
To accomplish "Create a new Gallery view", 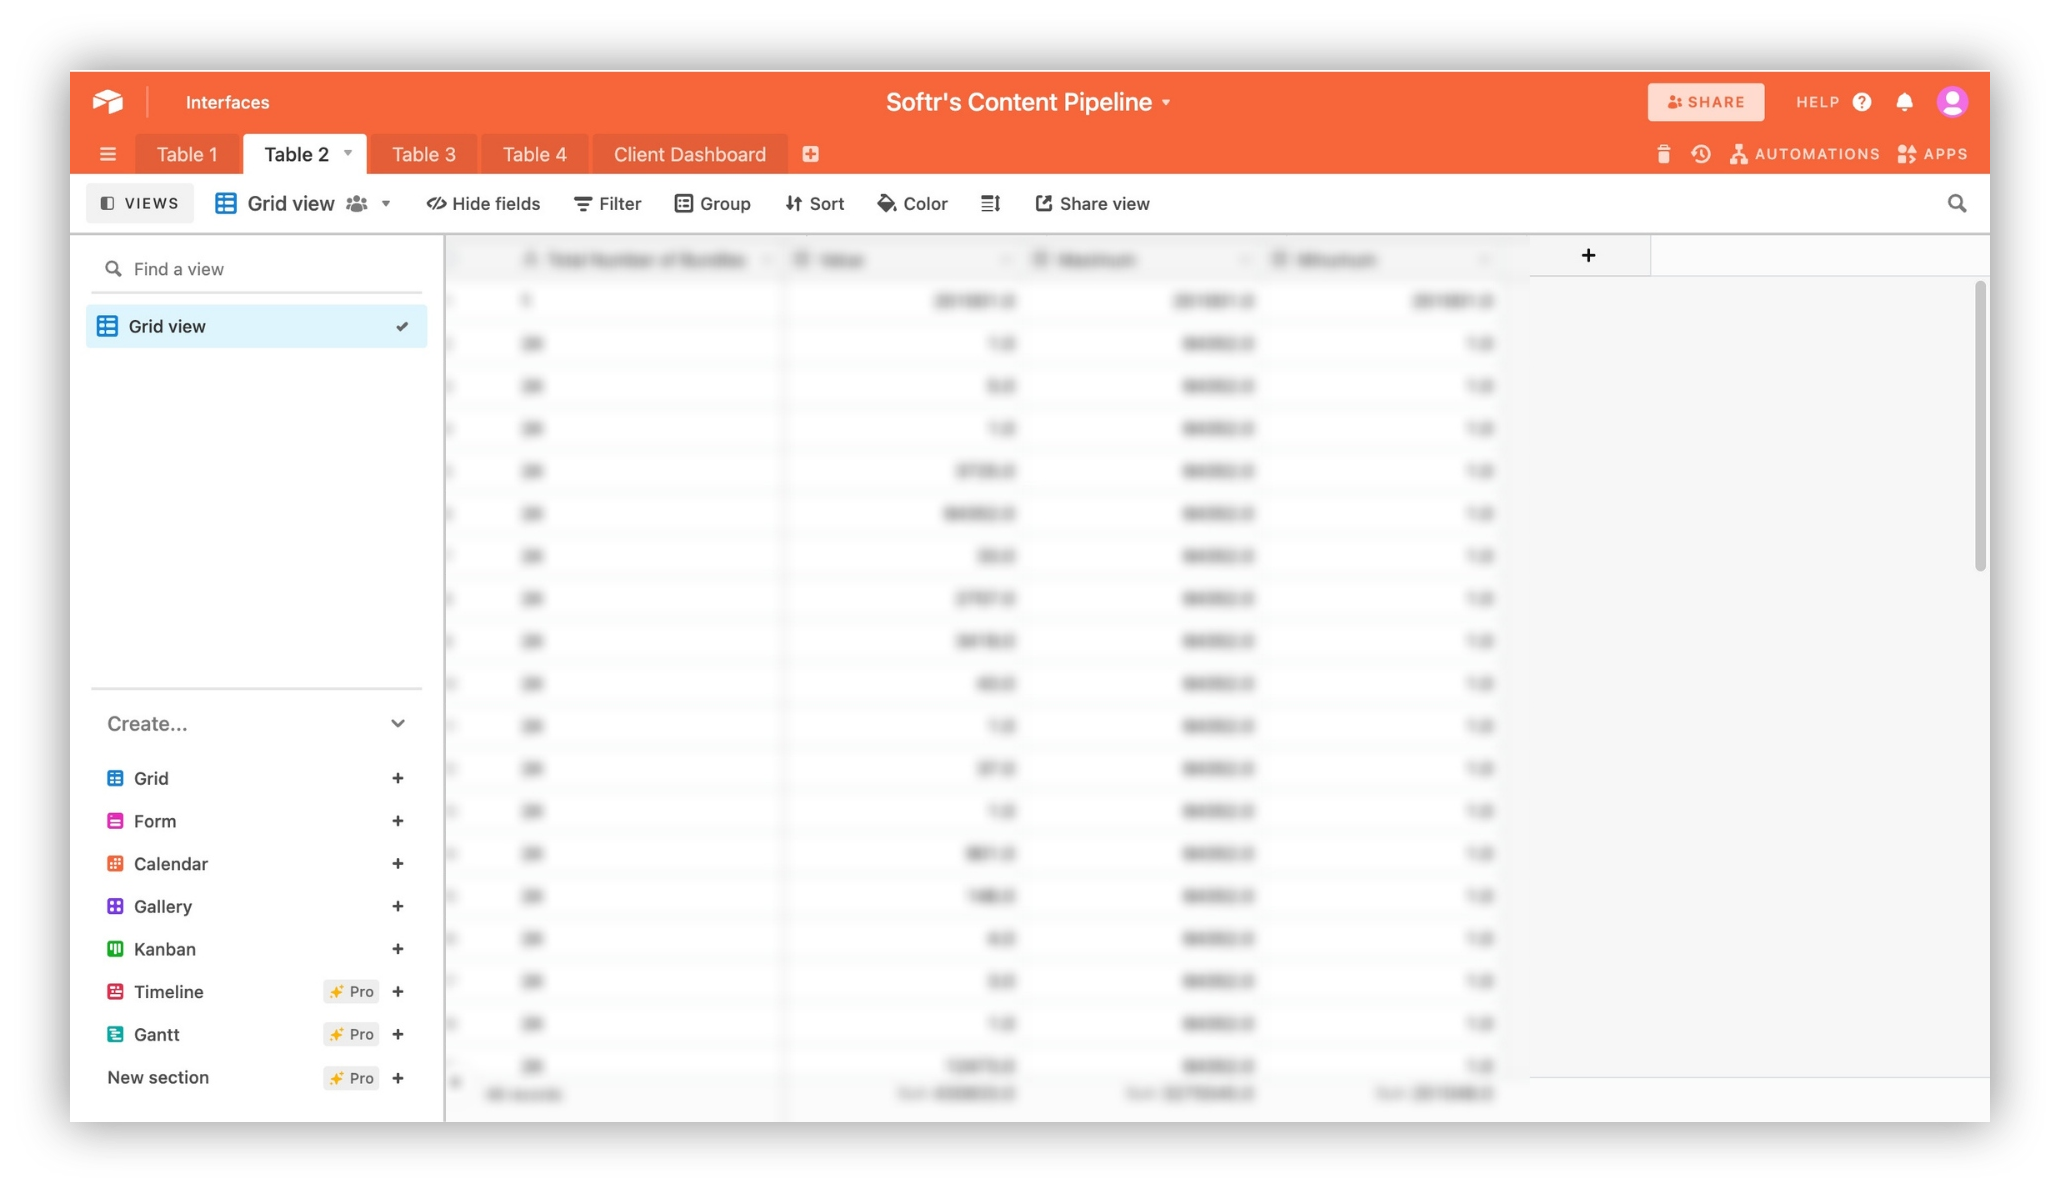I will coord(398,907).
